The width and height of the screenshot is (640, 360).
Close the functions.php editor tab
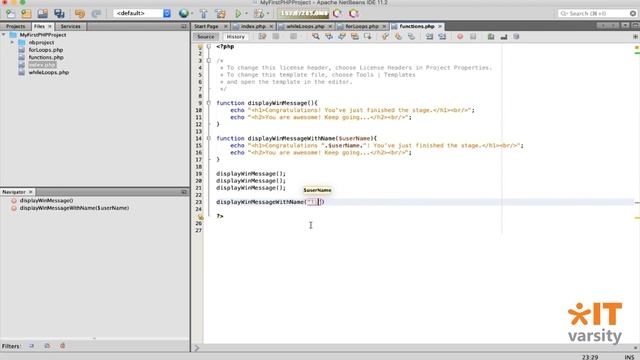coord(440,26)
